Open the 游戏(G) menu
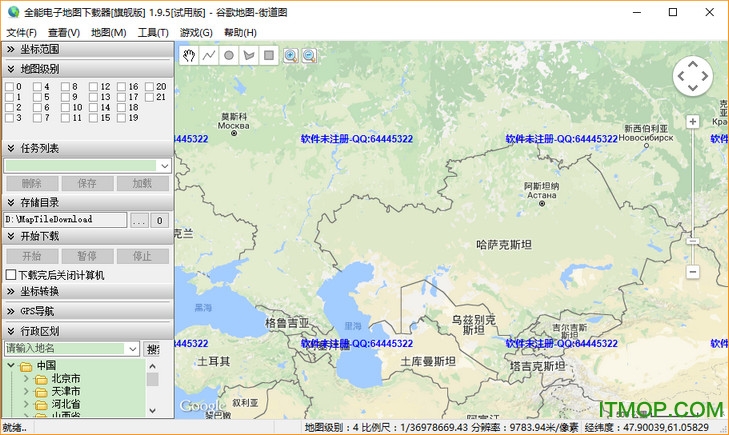This screenshot has height=435, width=729. tap(196, 33)
